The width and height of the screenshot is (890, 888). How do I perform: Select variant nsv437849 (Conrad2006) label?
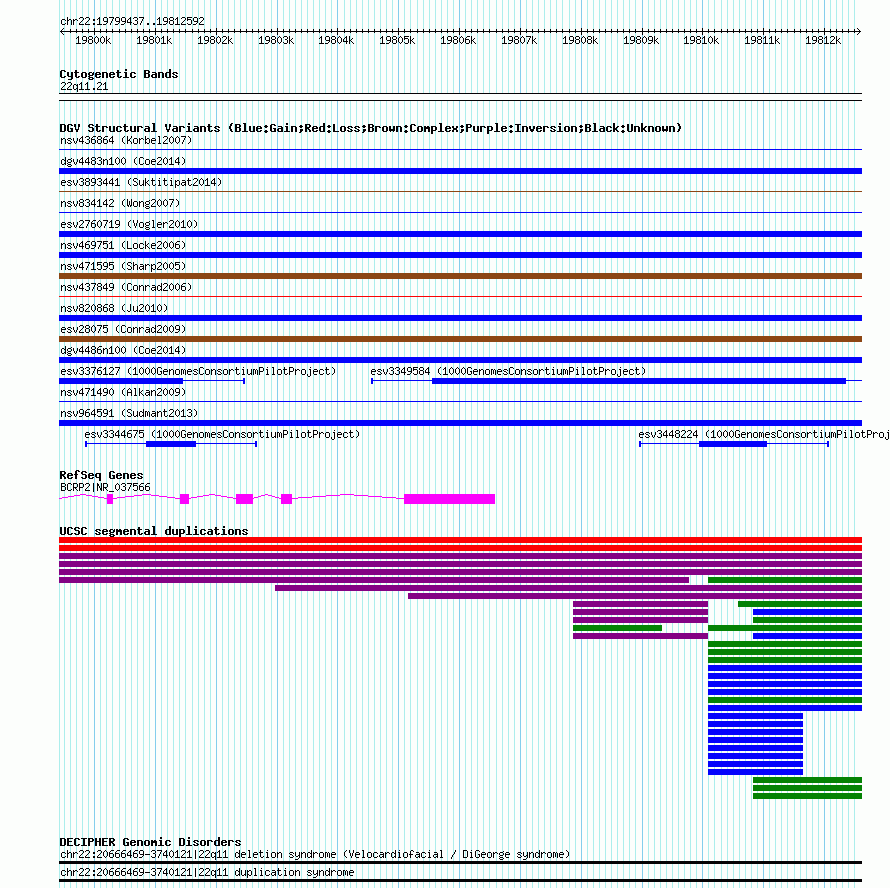[126, 287]
